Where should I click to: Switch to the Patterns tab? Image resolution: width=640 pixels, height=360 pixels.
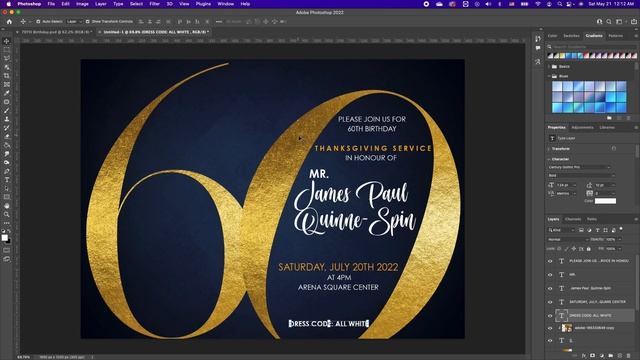tap(616, 36)
